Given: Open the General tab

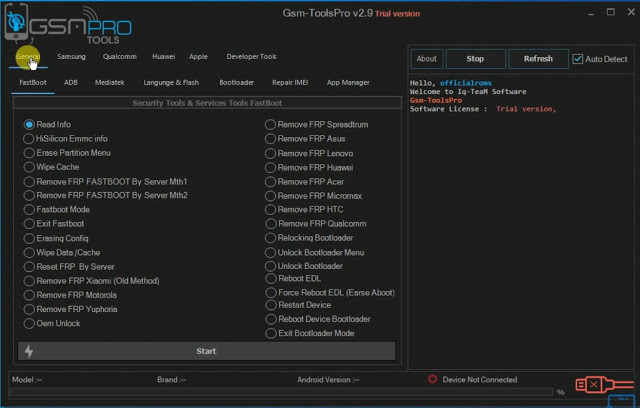Looking at the screenshot, I should click(x=28, y=56).
